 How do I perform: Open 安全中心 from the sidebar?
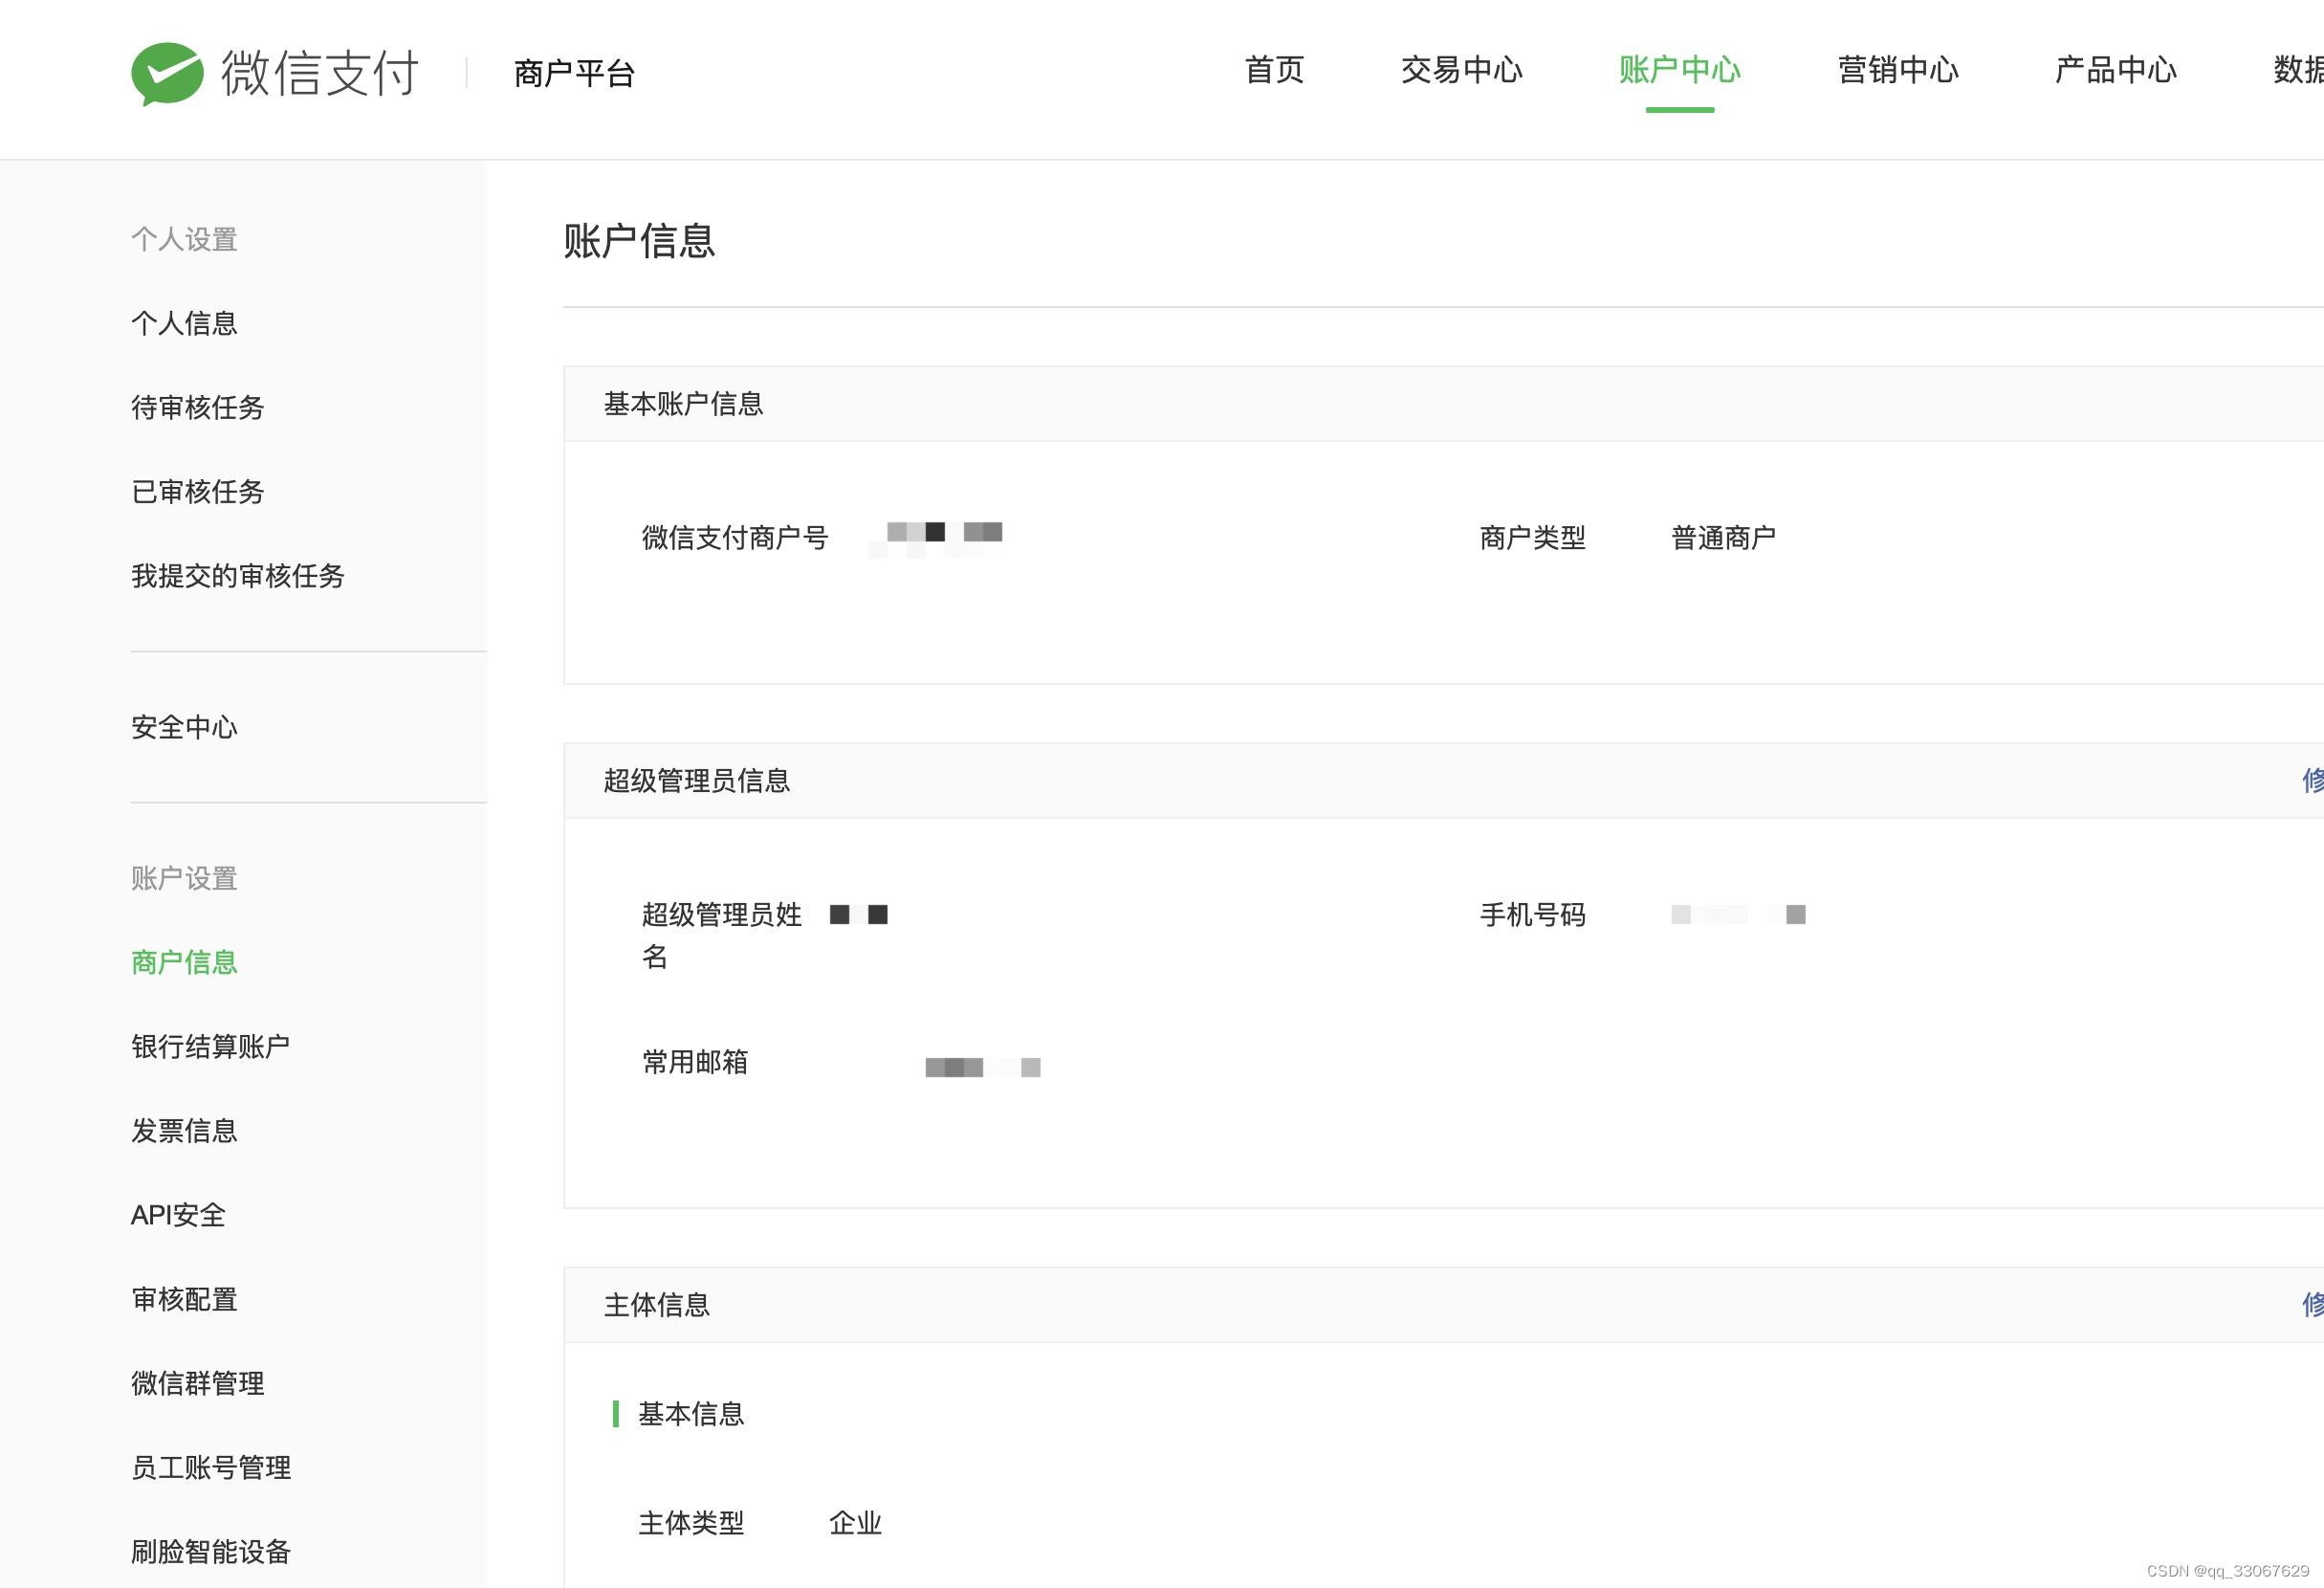coord(184,727)
